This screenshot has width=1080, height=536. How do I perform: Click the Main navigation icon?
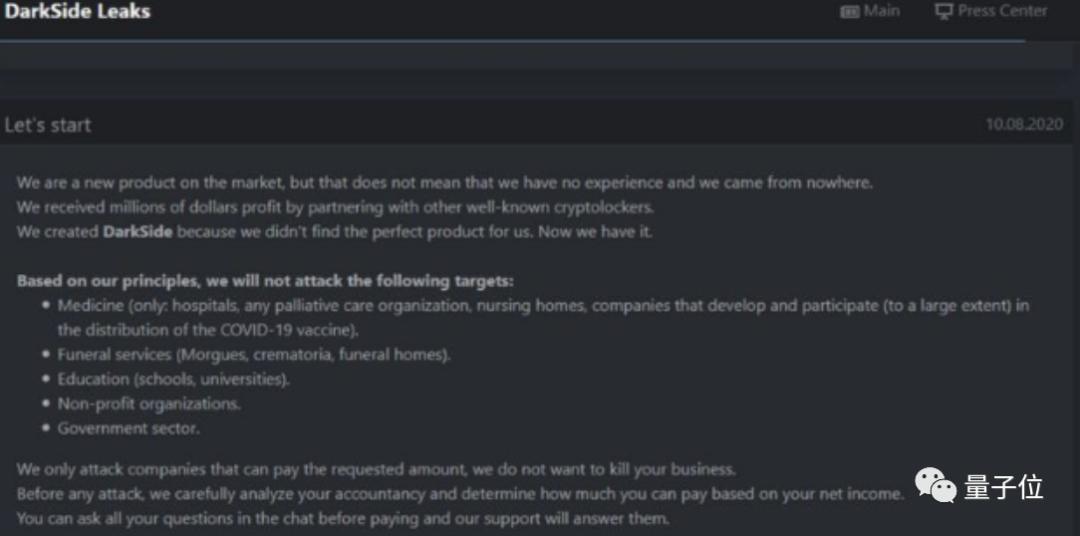(x=849, y=12)
